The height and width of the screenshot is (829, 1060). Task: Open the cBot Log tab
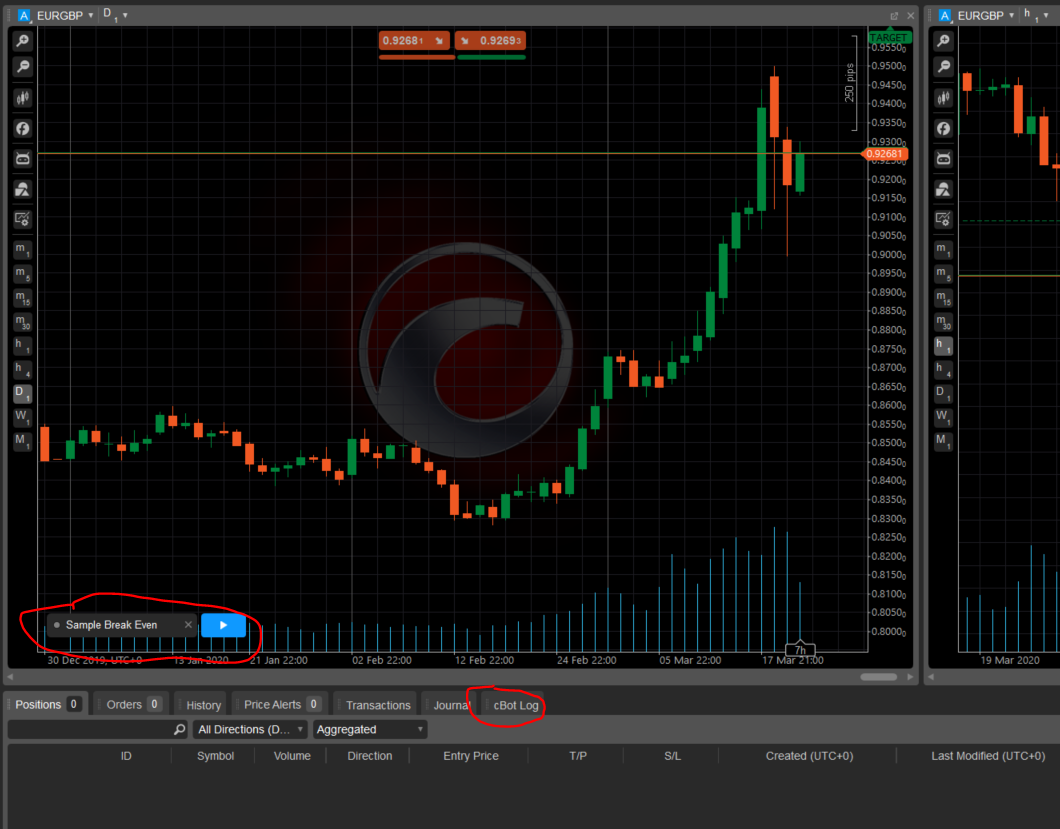[x=513, y=705]
